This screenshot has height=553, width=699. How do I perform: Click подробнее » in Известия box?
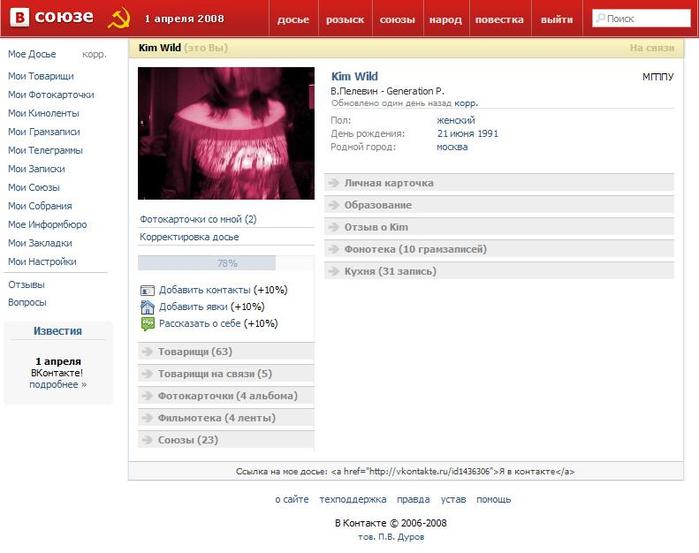point(58,384)
